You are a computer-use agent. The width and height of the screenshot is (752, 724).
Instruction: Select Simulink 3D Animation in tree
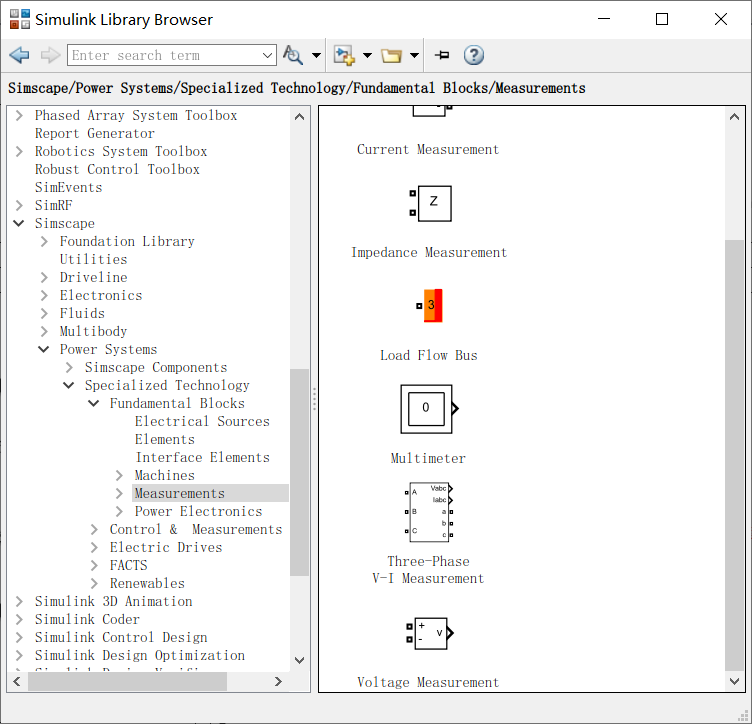tap(113, 602)
